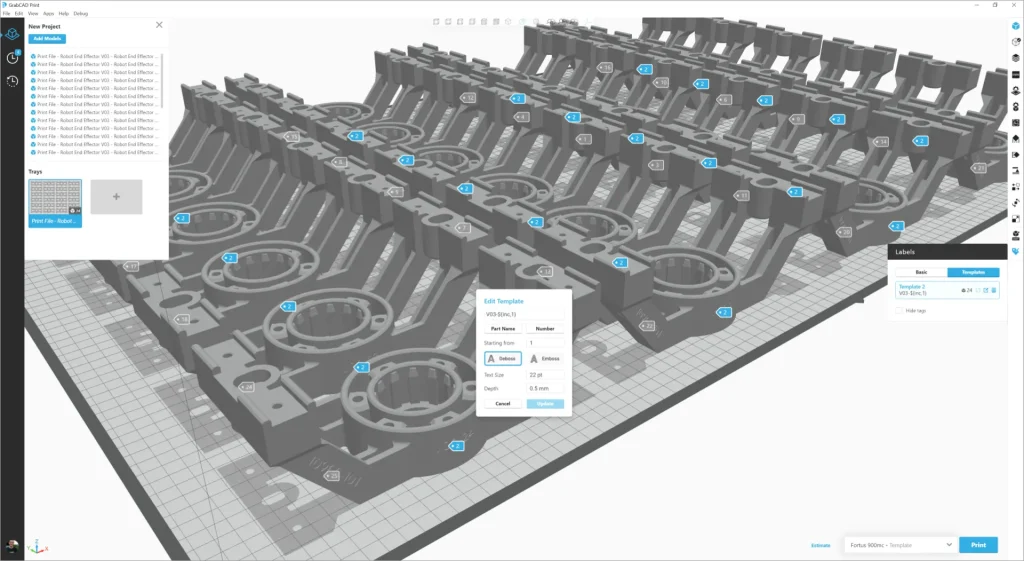
Task: Close the New Project panel with the X
Action: 159,25
